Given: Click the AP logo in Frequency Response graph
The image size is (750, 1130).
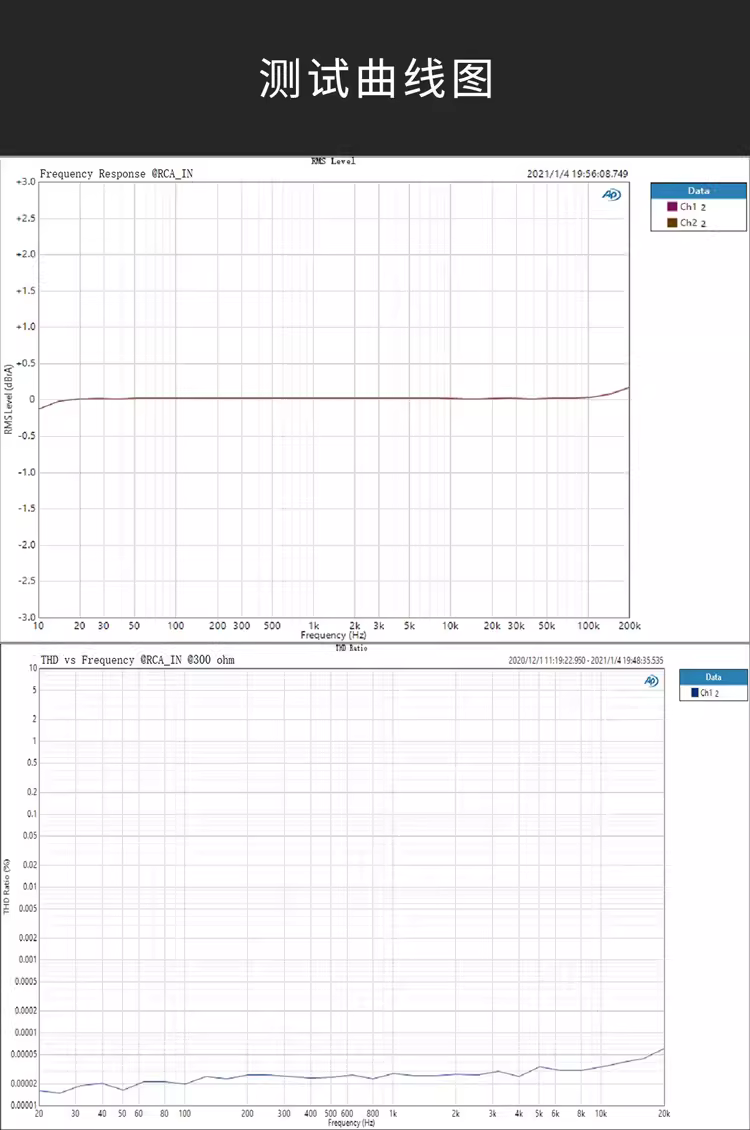Looking at the screenshot, I should tap(610, 195).
